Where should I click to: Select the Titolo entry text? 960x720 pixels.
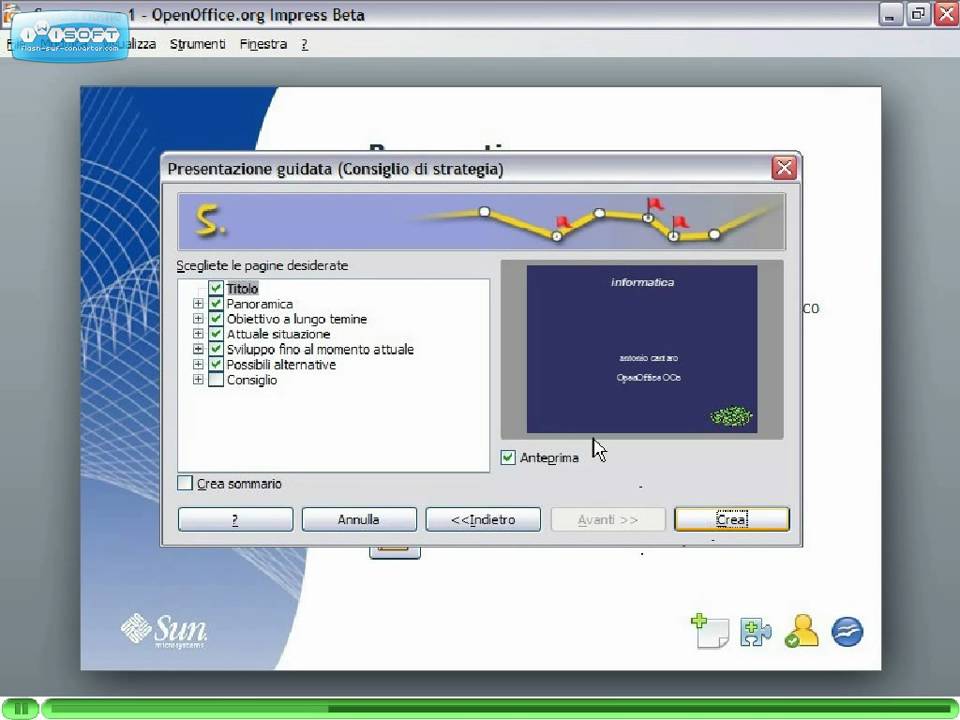[242, 288]
